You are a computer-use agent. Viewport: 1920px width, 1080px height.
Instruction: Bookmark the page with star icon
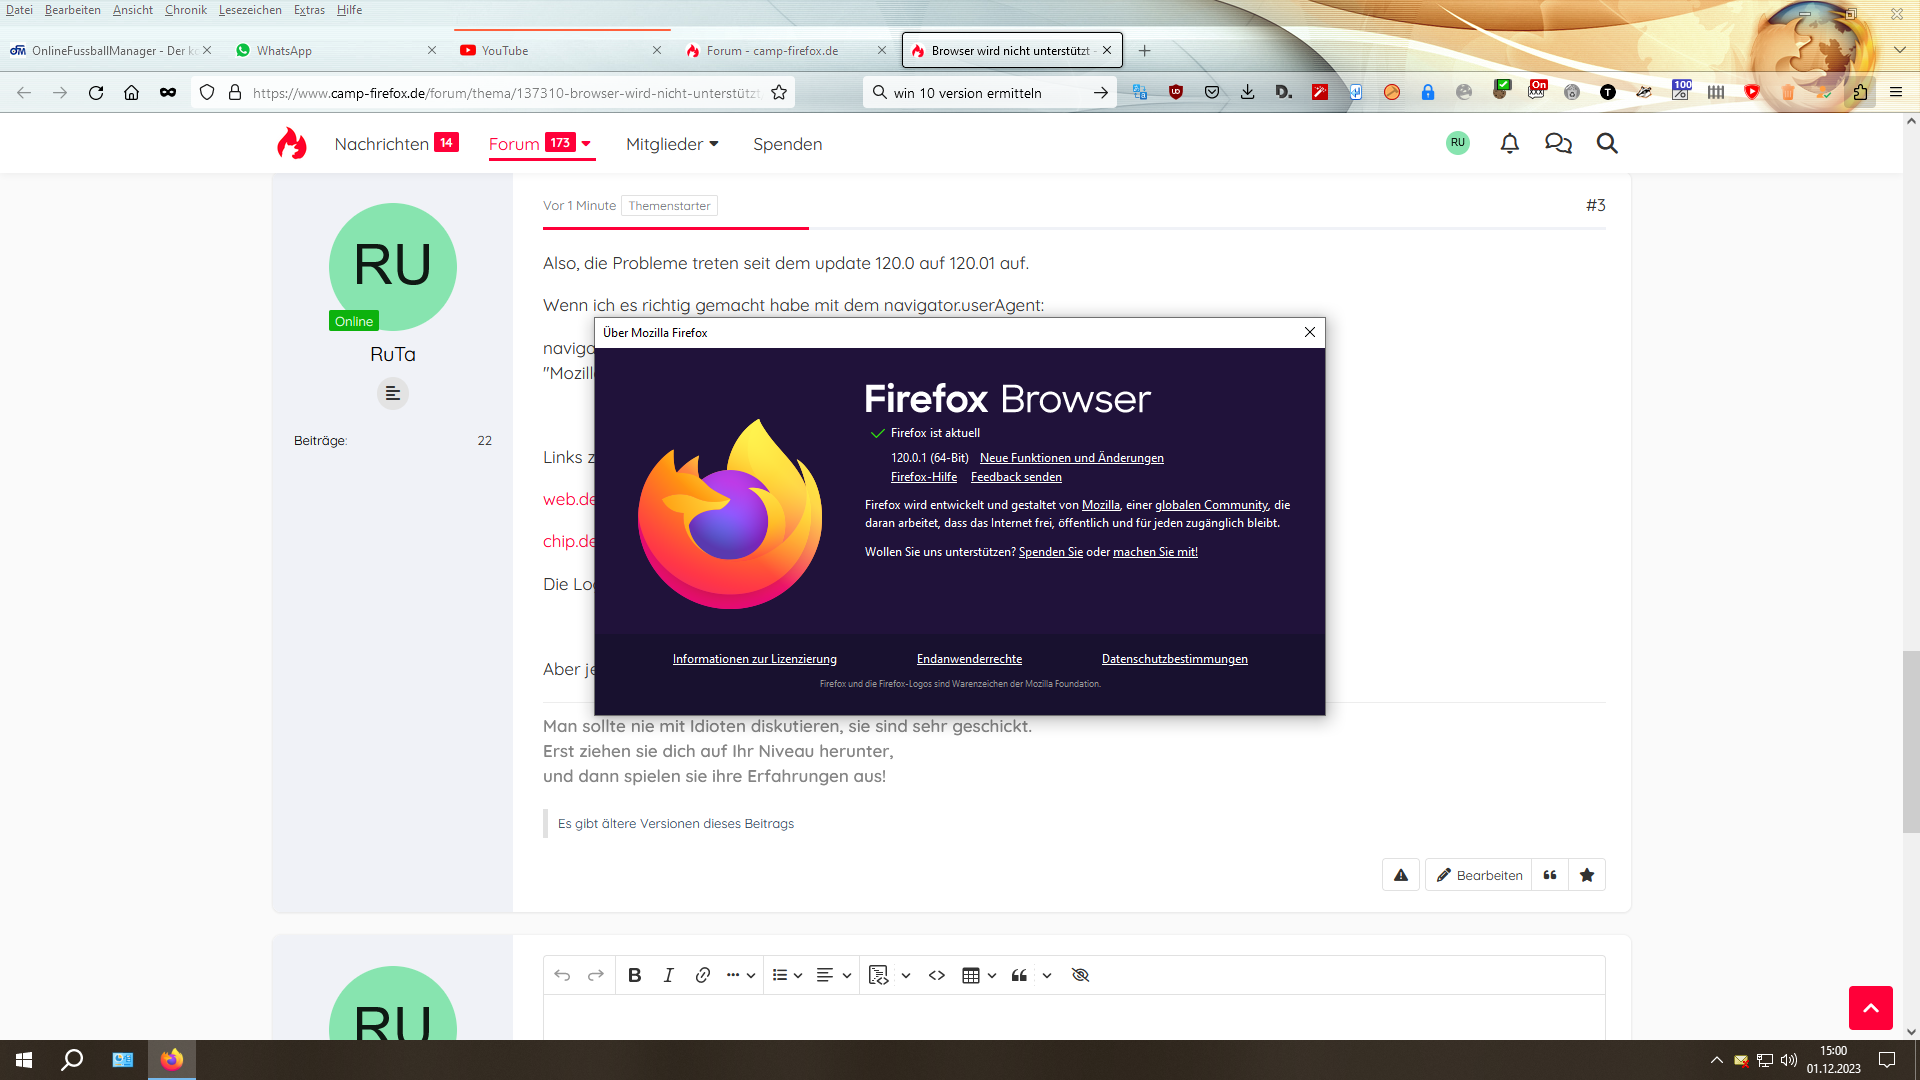(x=779, y=92)
